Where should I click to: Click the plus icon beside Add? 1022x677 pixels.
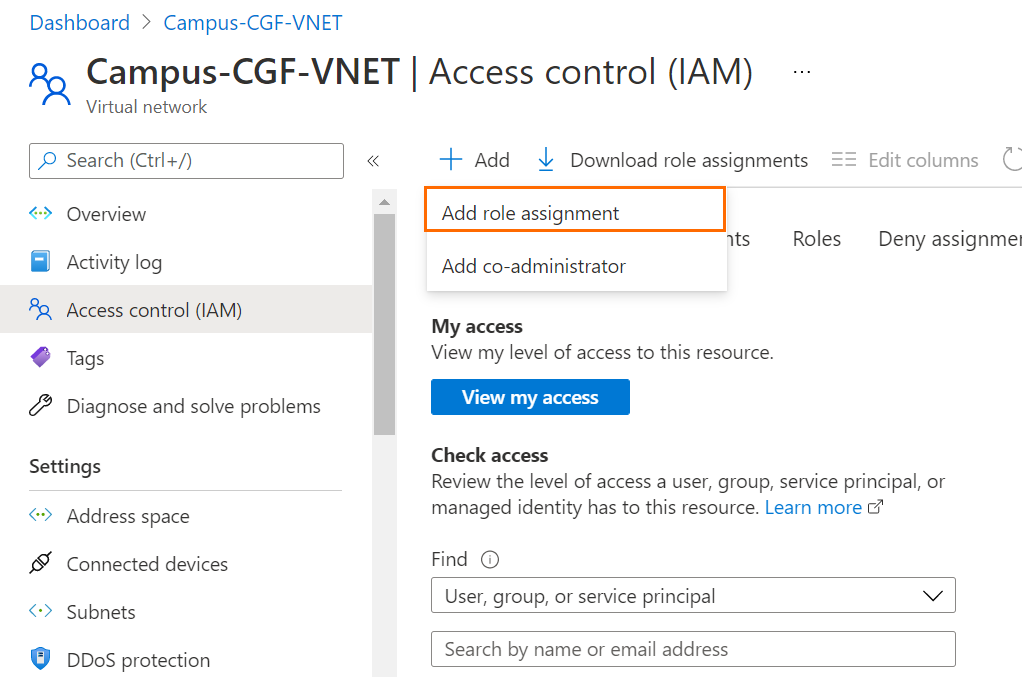tap(450, 160)
